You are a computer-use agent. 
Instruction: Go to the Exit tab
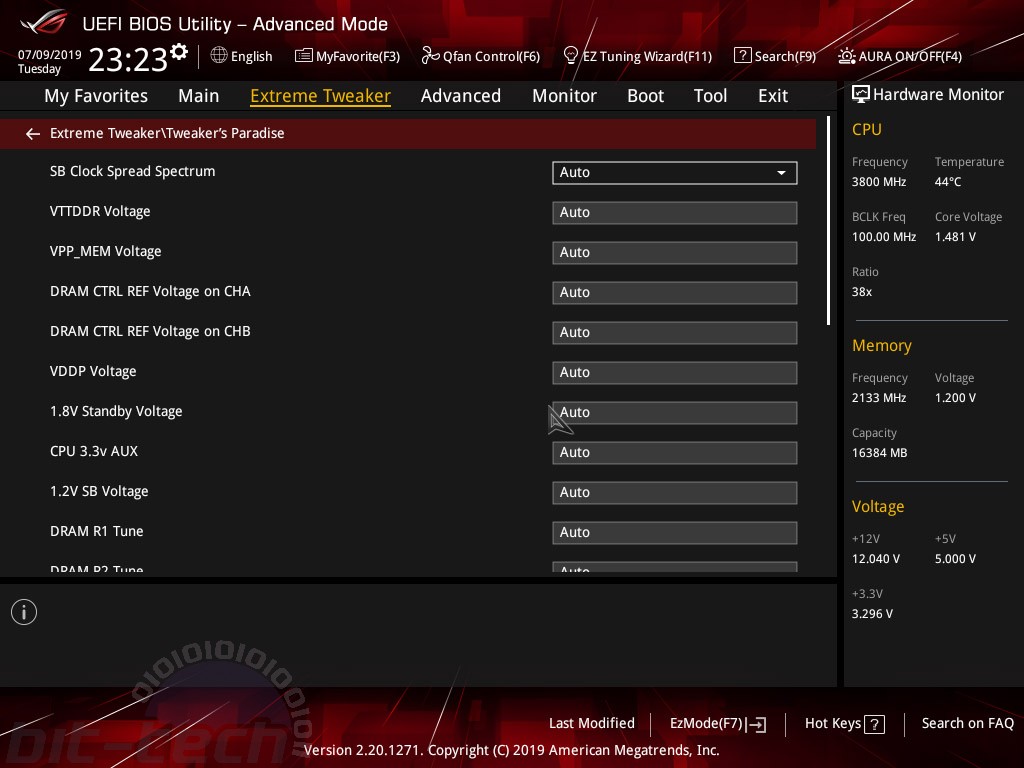click(x=773, y=96)
